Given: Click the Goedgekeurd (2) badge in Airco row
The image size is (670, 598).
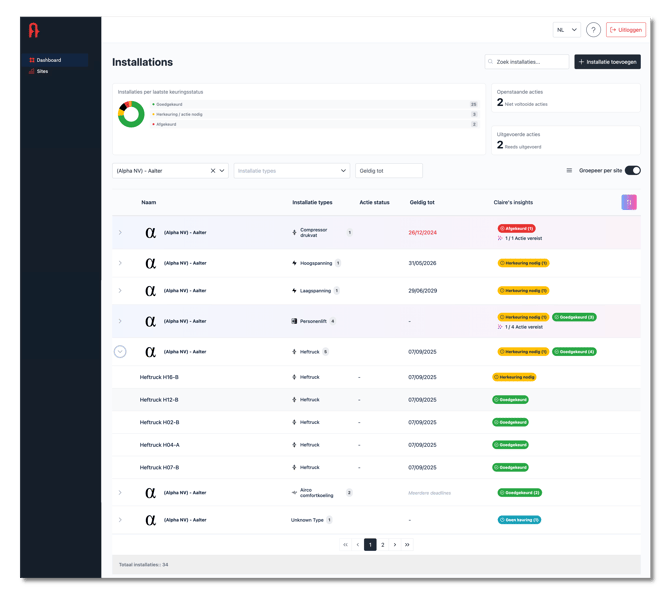Looking at the screenshot, I should pos(520,492).
